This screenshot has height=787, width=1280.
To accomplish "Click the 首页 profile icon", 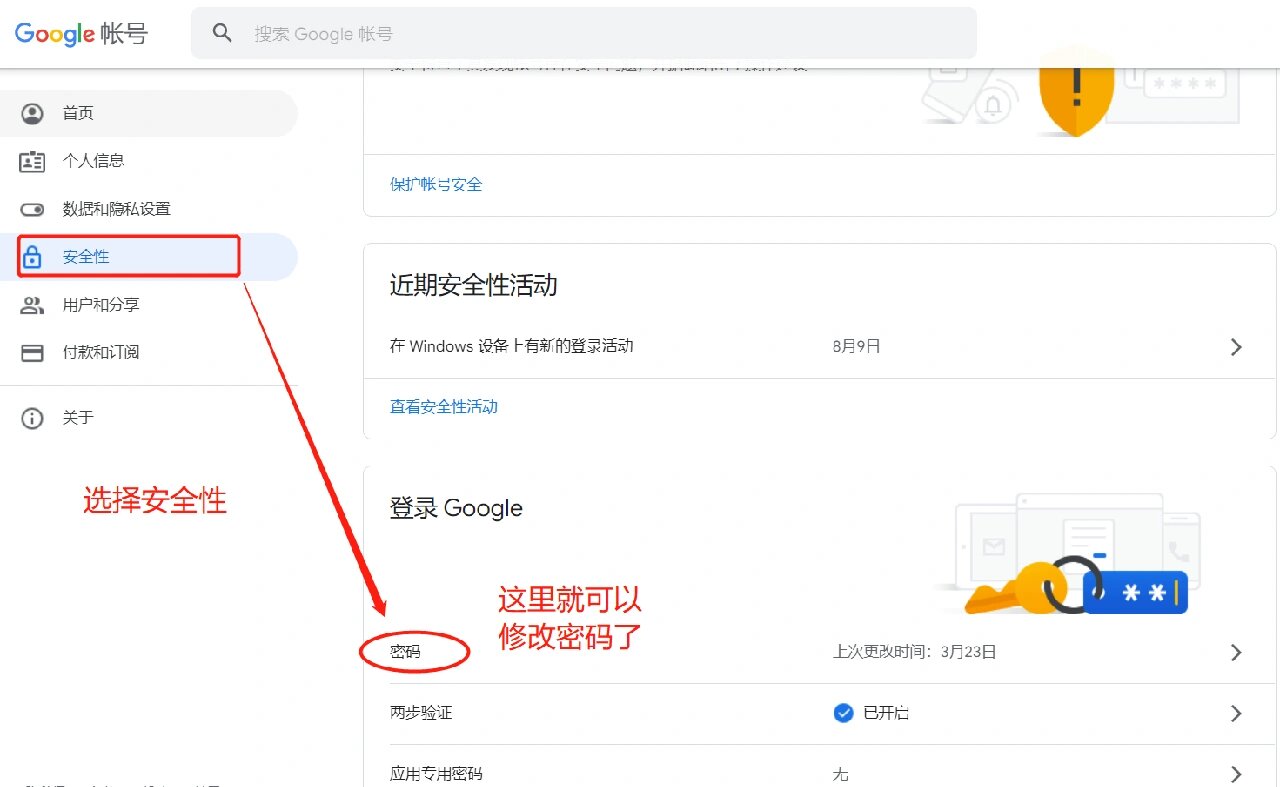I will (x=33, y=113).
